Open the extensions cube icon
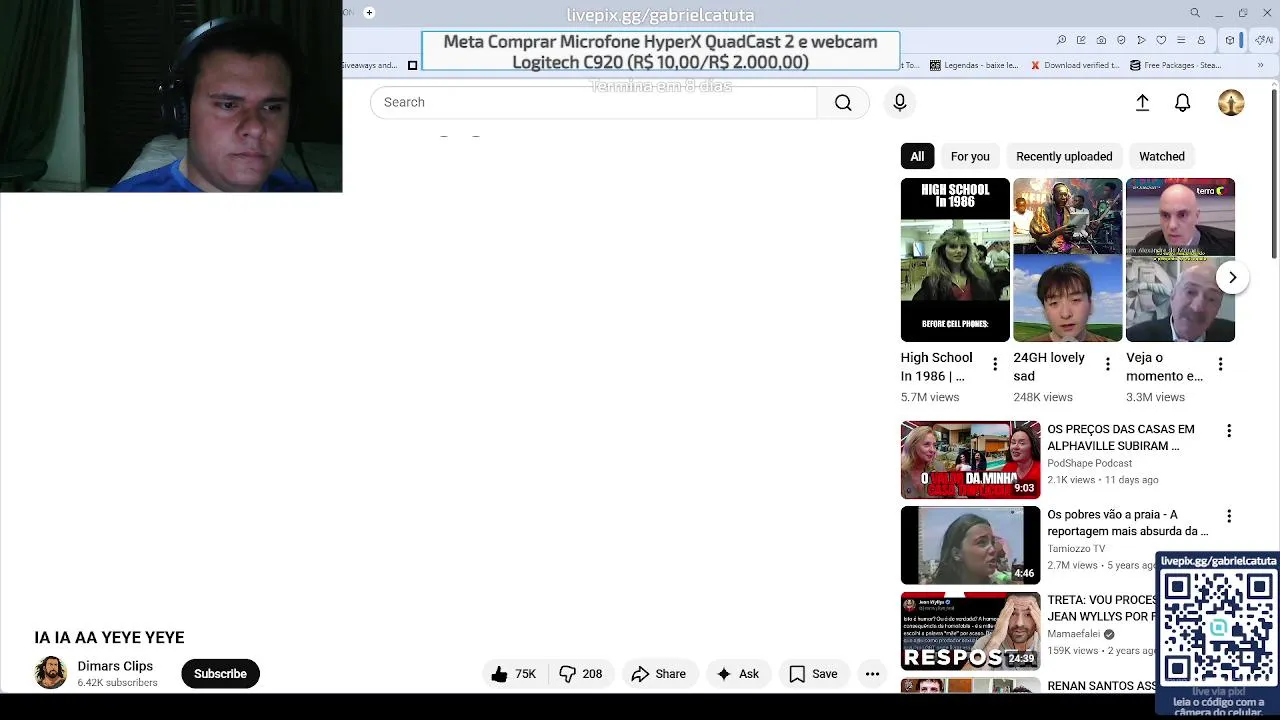The height and width of the screenshot is (720, 1280). [1230, 40]
